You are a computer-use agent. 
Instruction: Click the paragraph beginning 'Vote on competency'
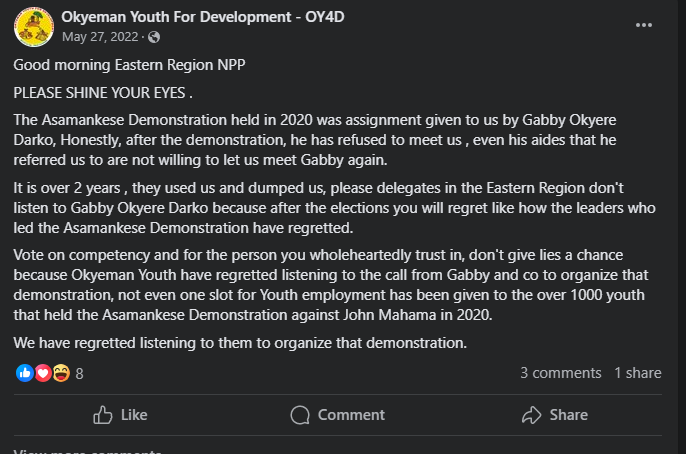(331, 285)
